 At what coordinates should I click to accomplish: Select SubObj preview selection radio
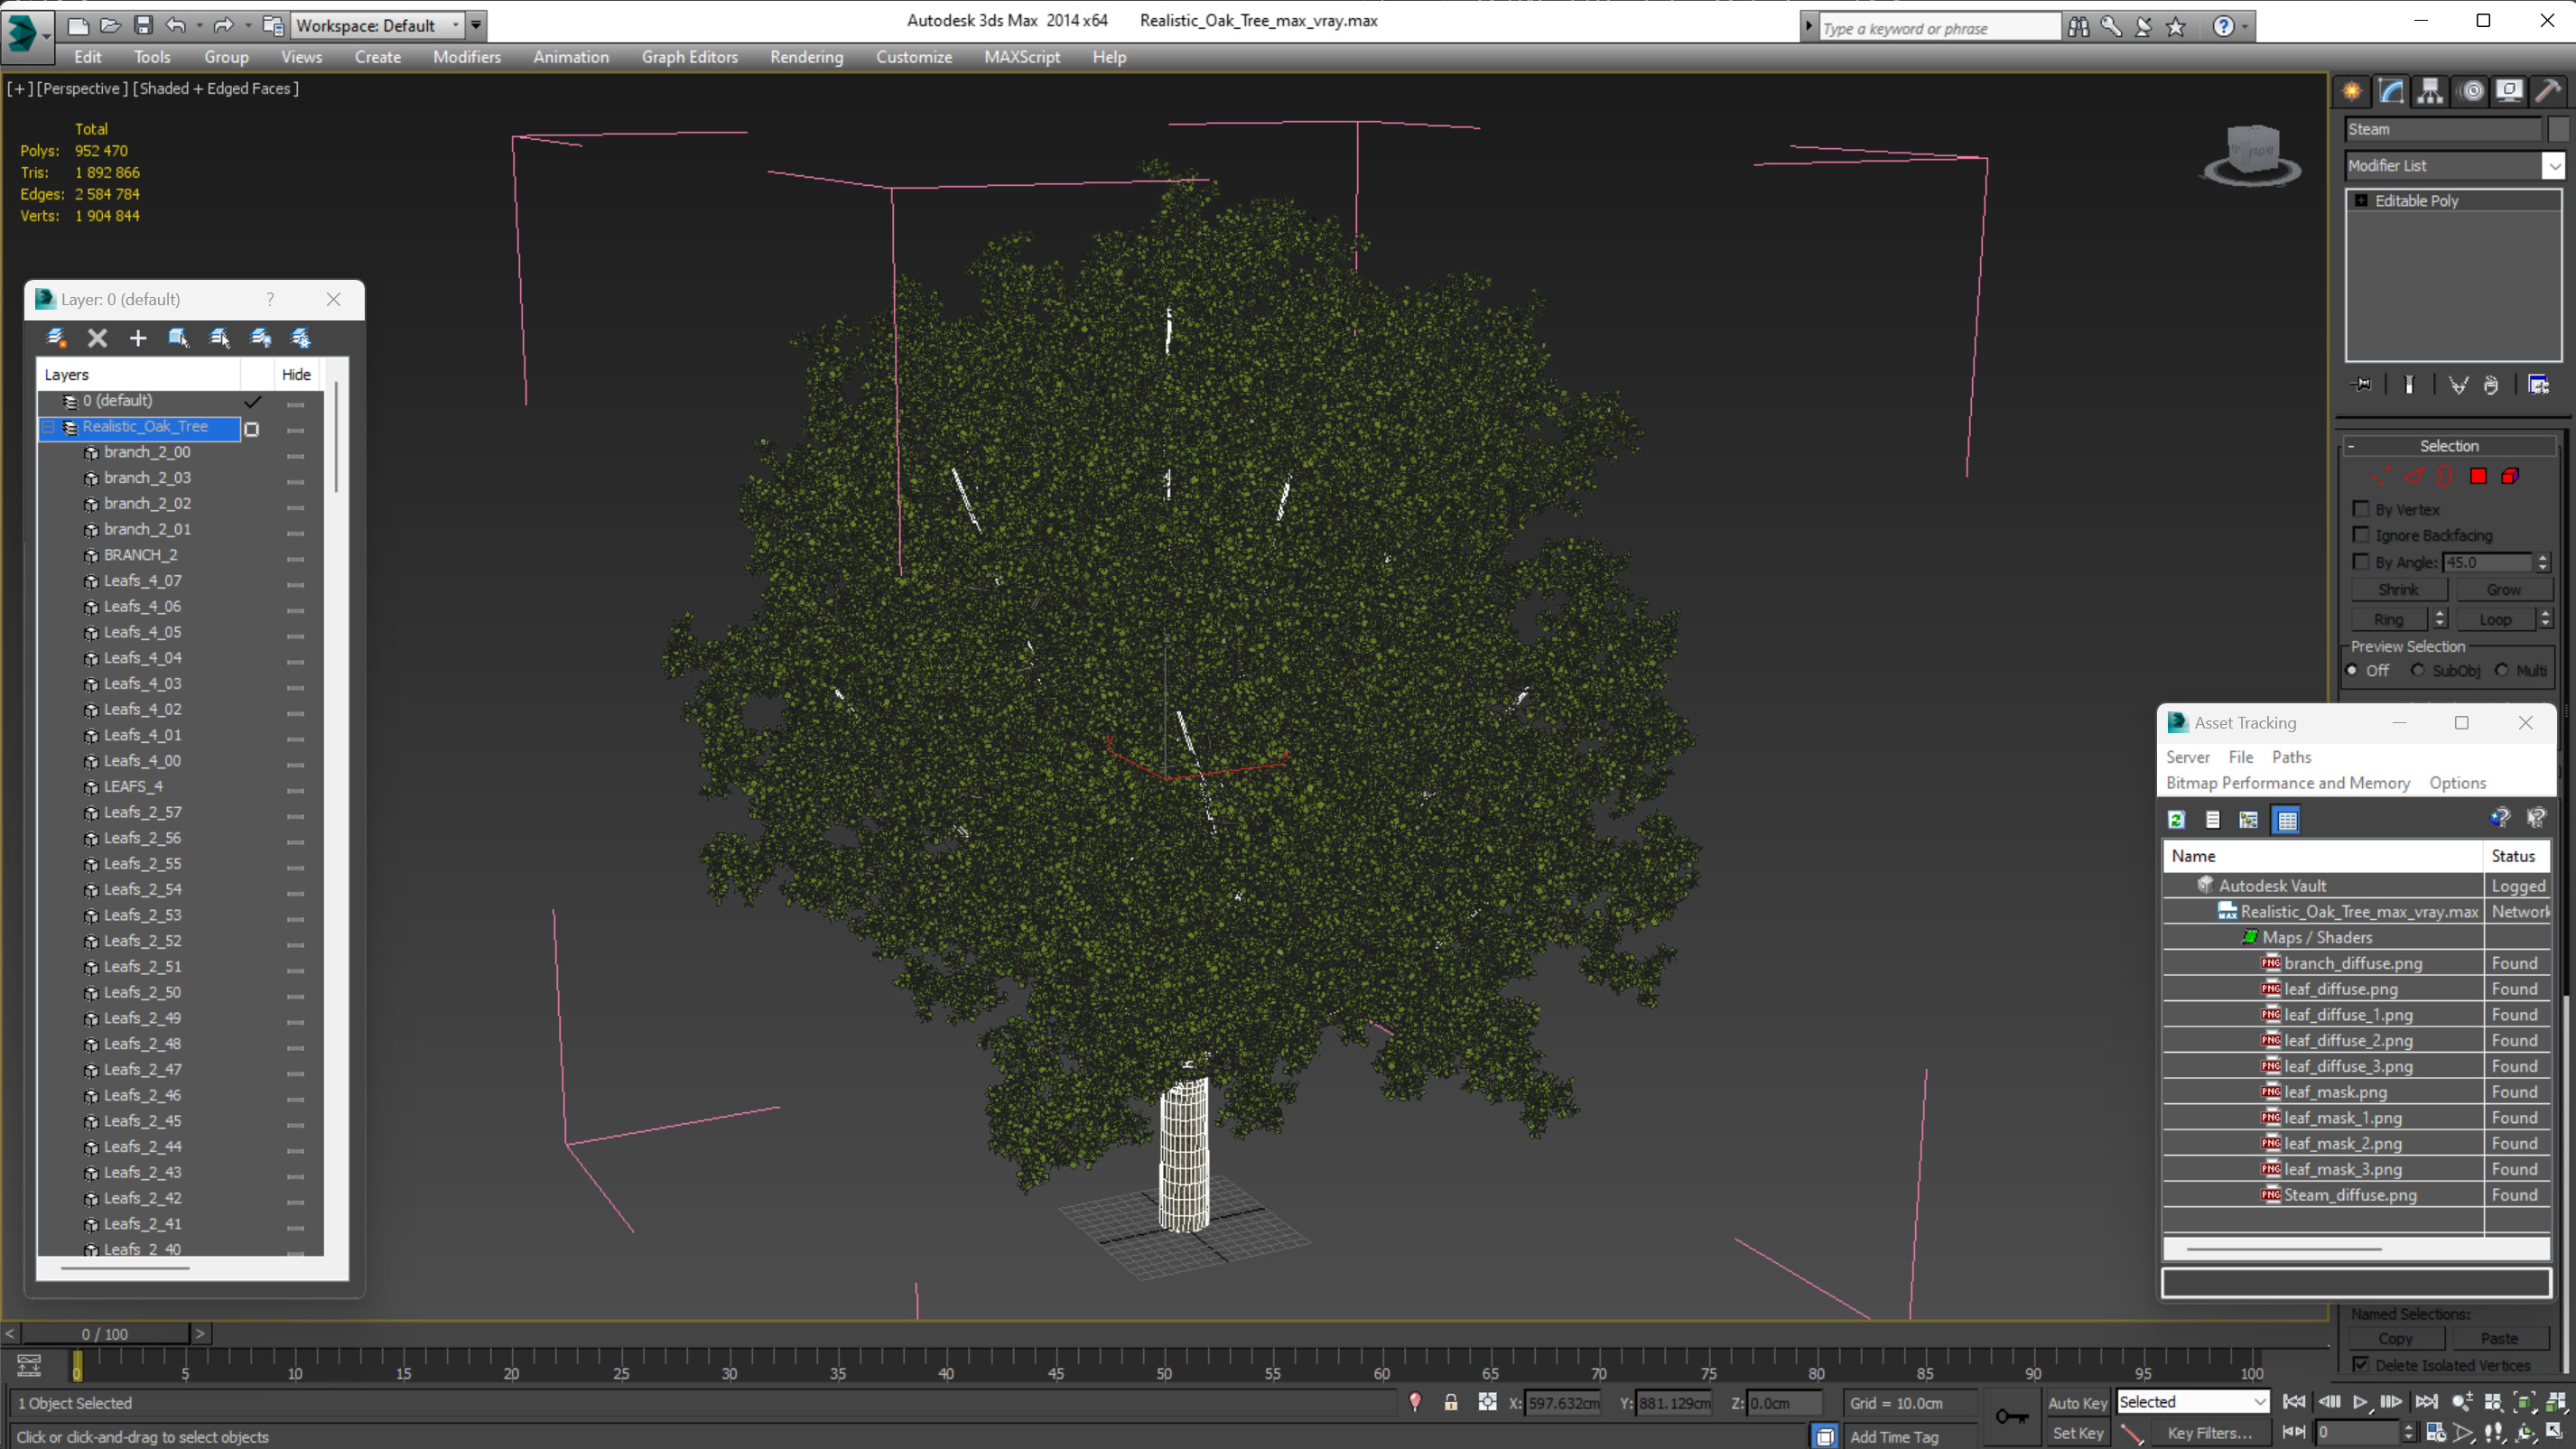2418,670
